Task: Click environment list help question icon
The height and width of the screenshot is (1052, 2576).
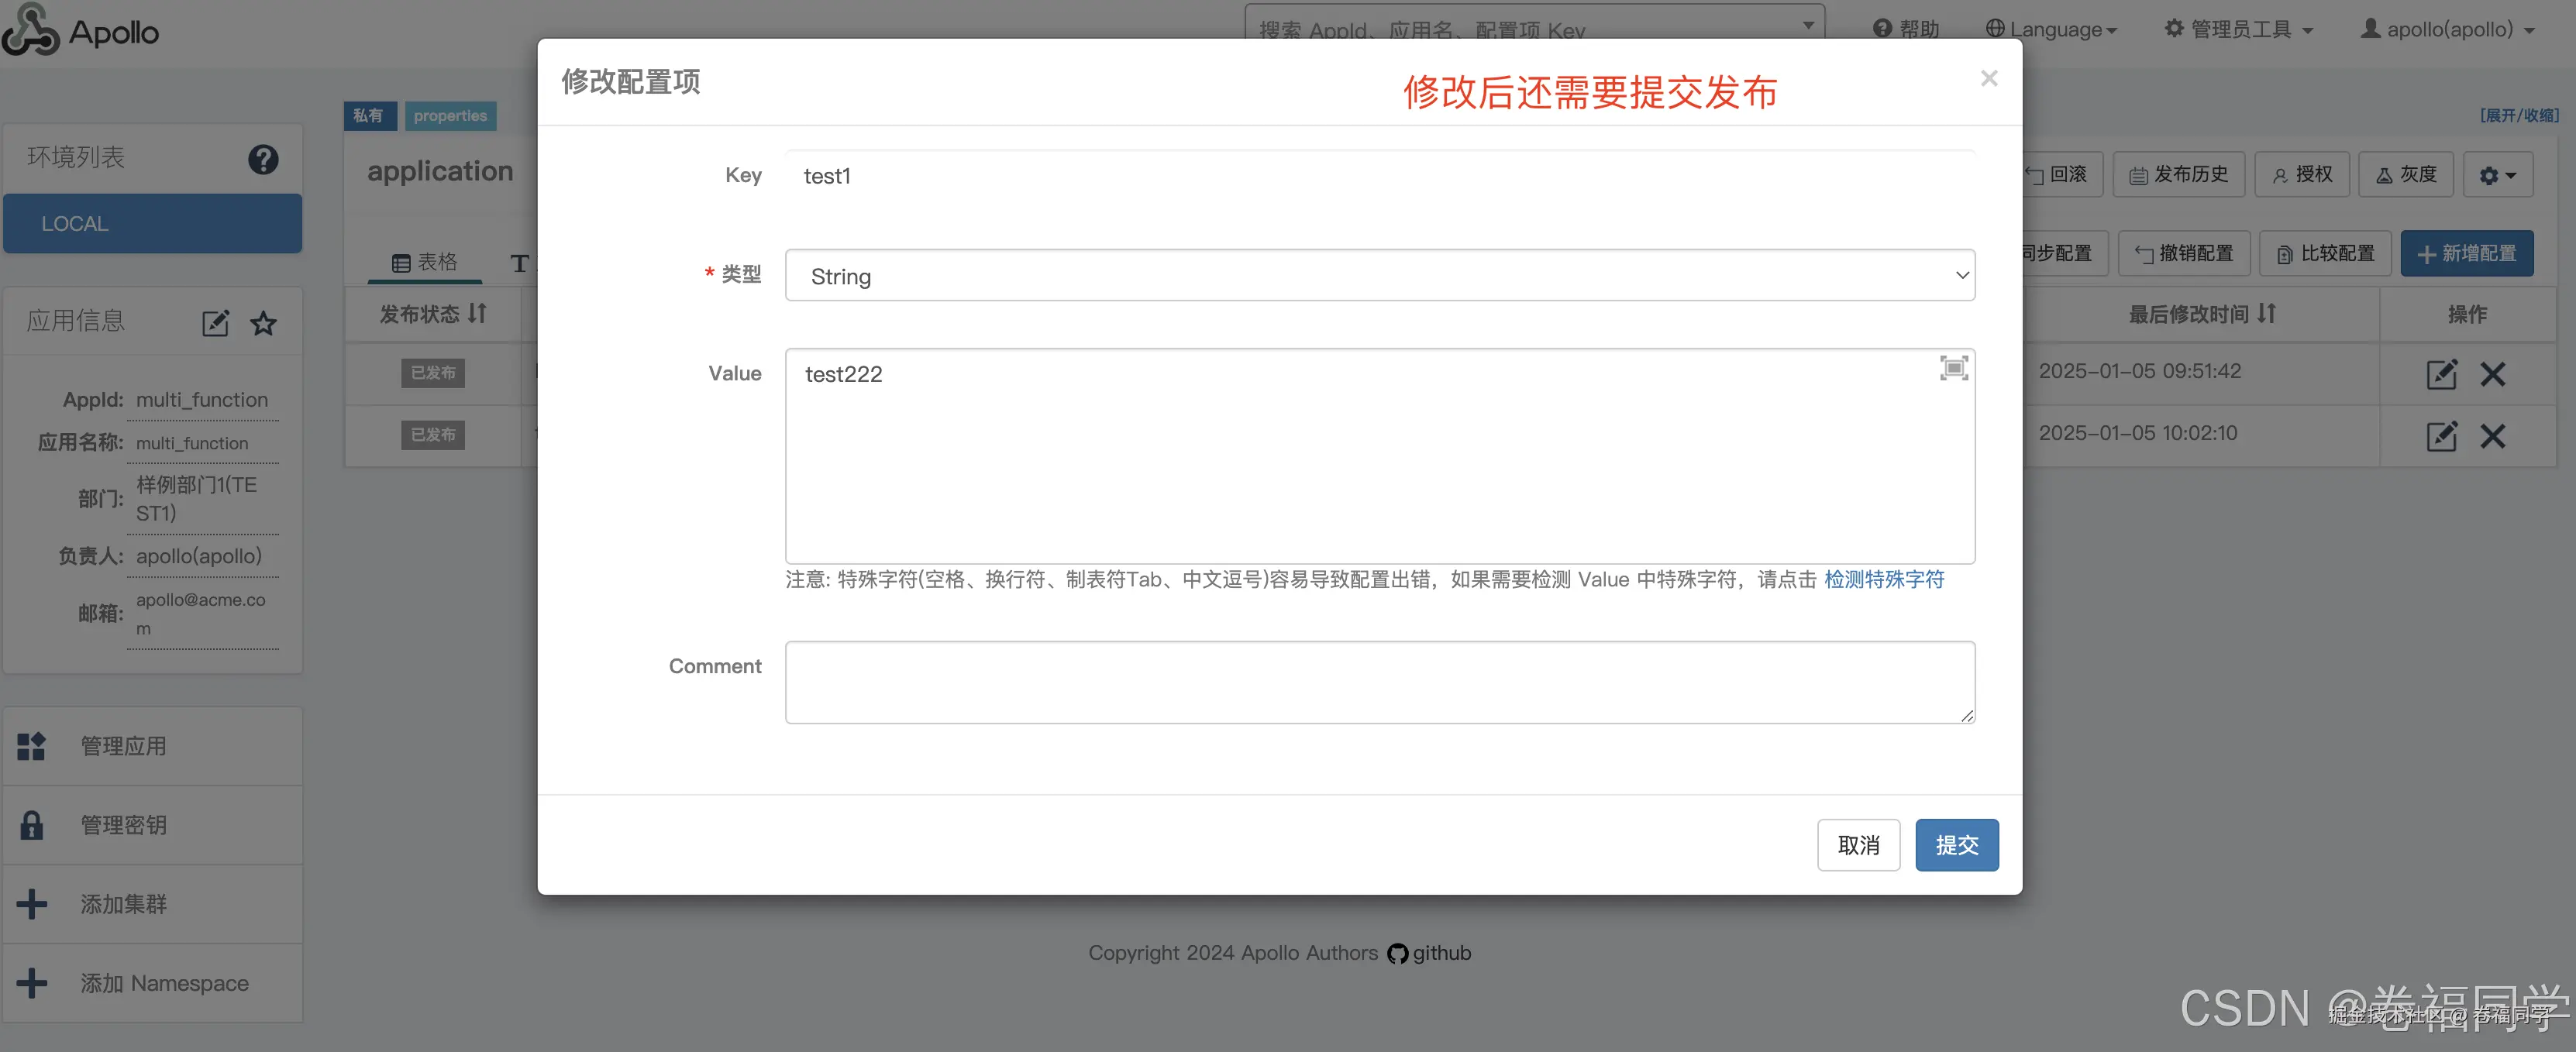Action: [x=263, y=159]
